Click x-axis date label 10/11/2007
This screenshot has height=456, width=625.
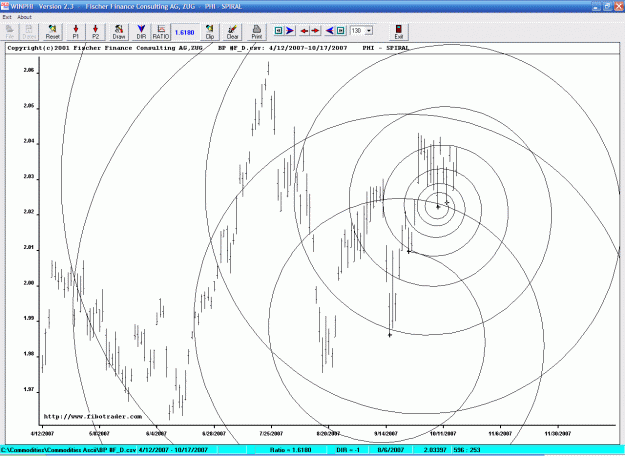click(x=443, y=434)
